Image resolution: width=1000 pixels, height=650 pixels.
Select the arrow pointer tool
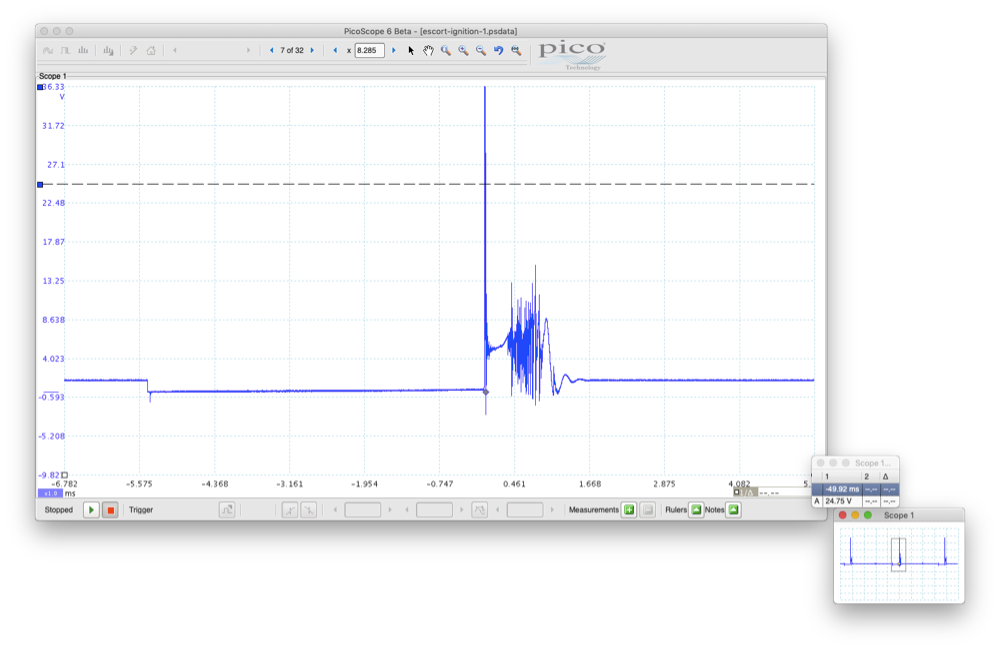coord(411,50)
